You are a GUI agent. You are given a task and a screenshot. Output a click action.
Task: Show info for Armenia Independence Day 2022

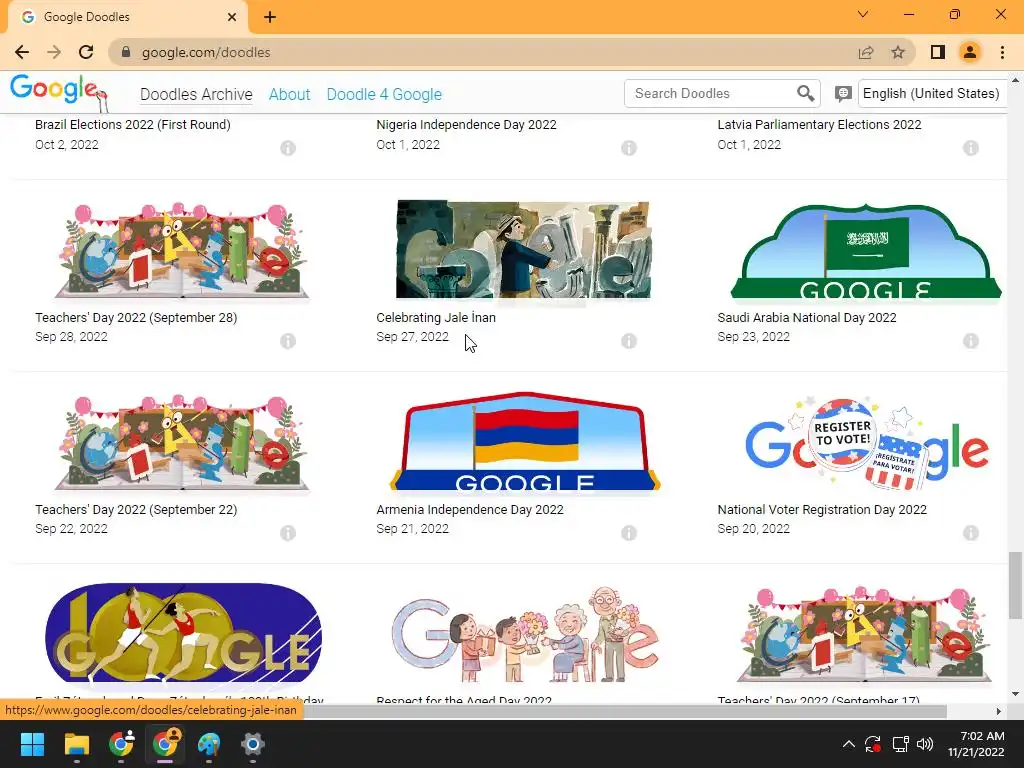click(629, 533)
